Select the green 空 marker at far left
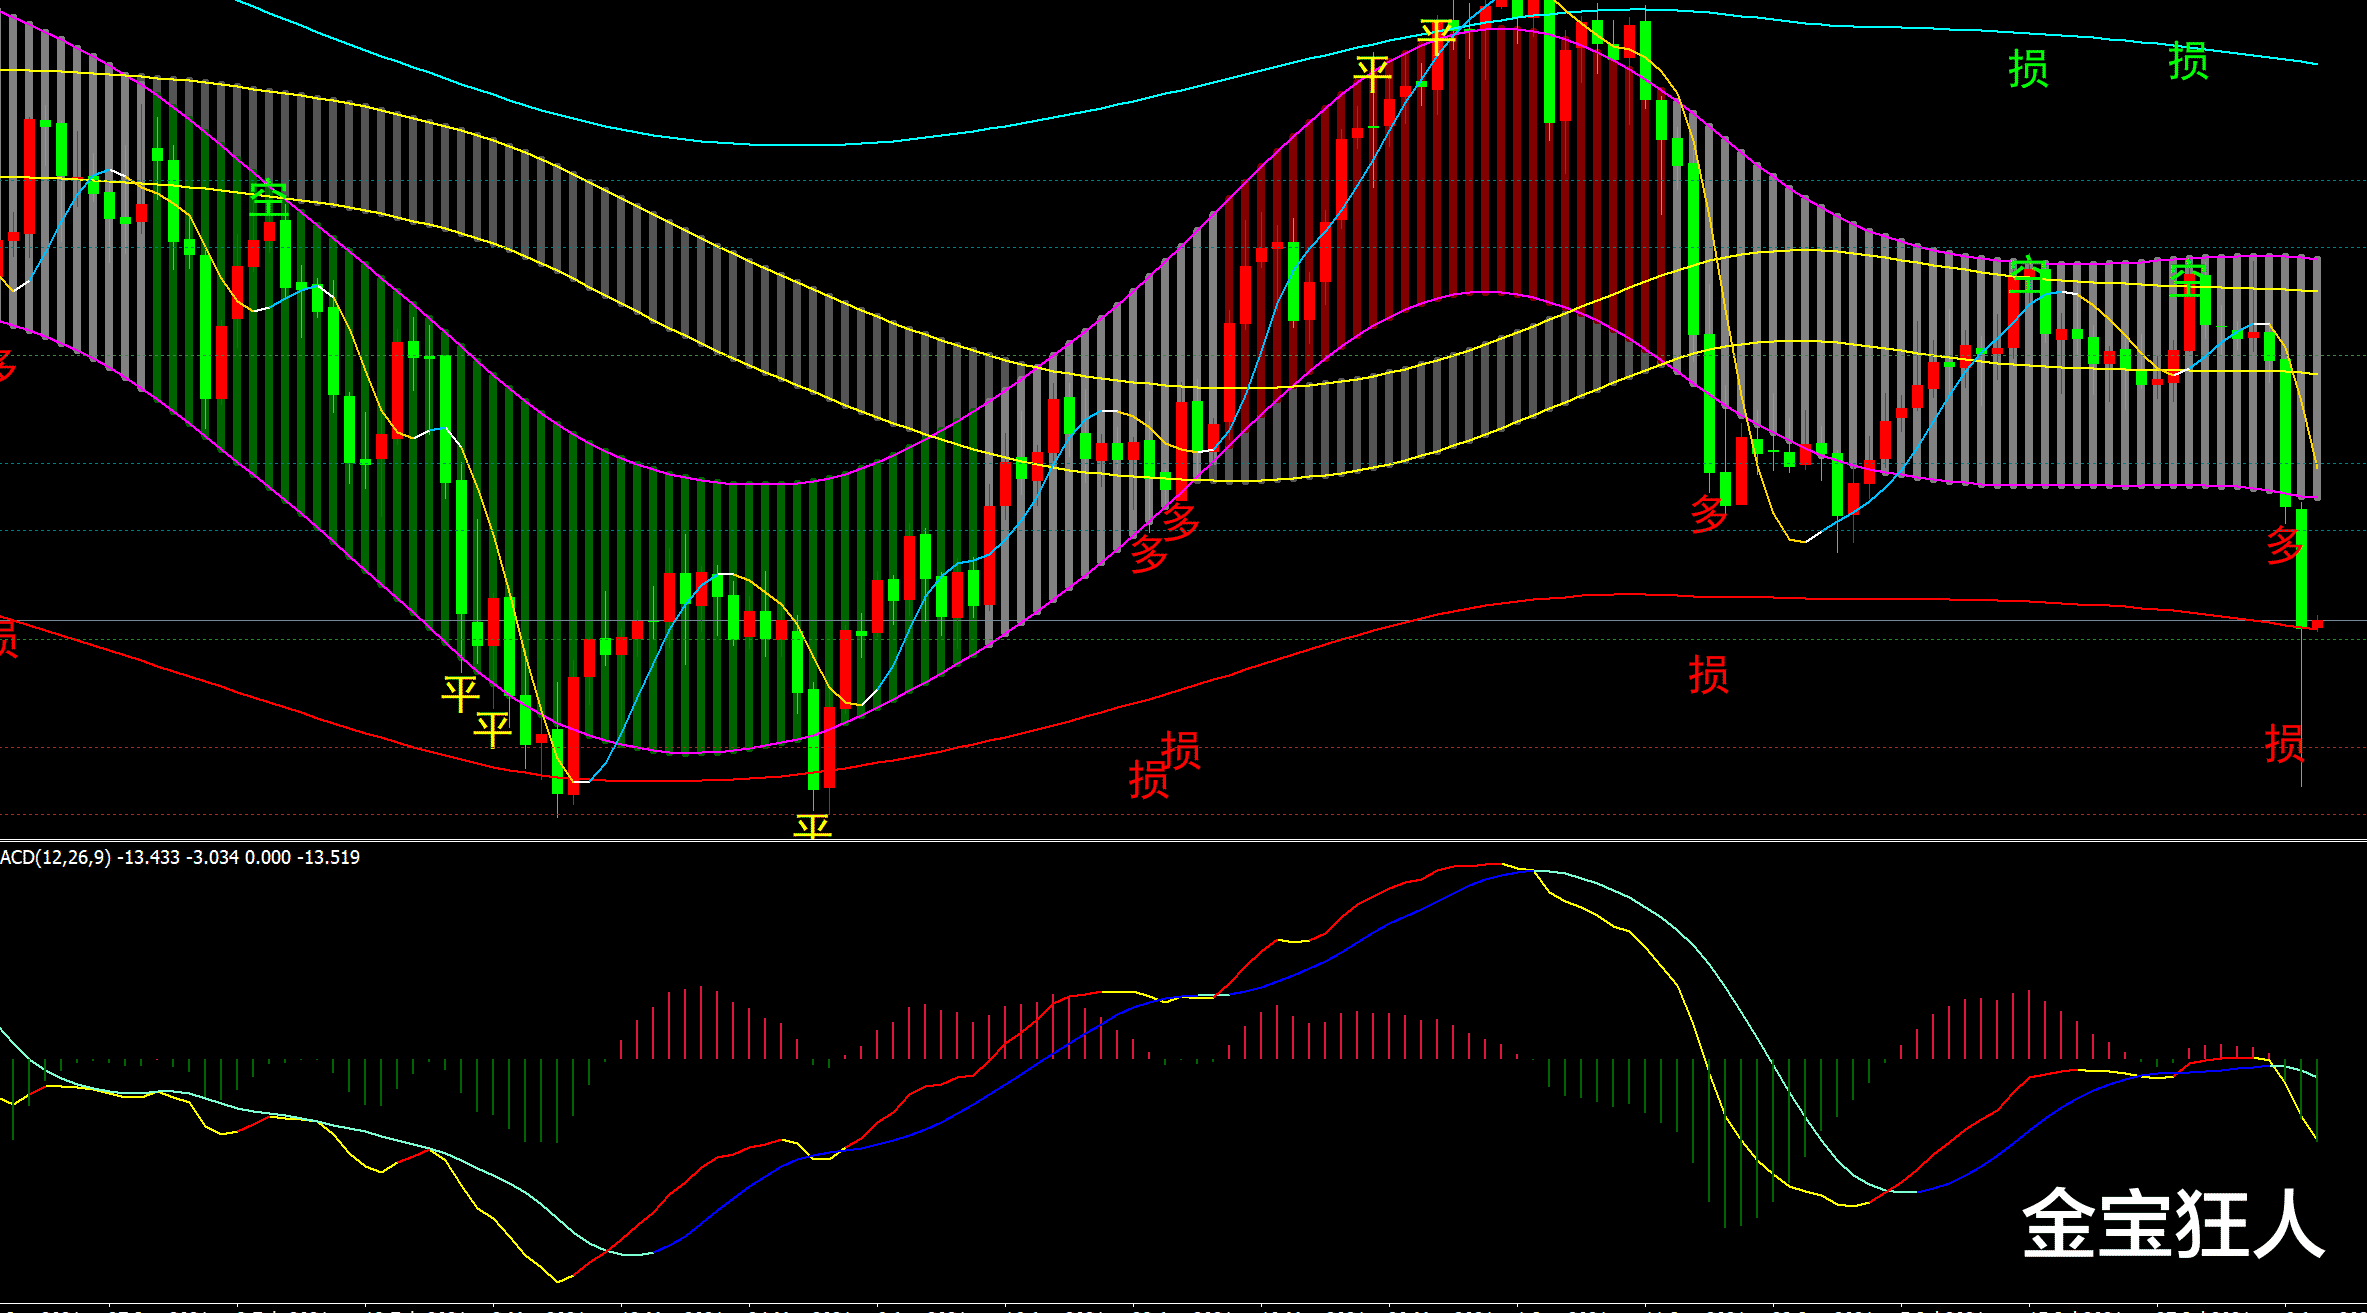2367x1313 pixels. point(268,198)
